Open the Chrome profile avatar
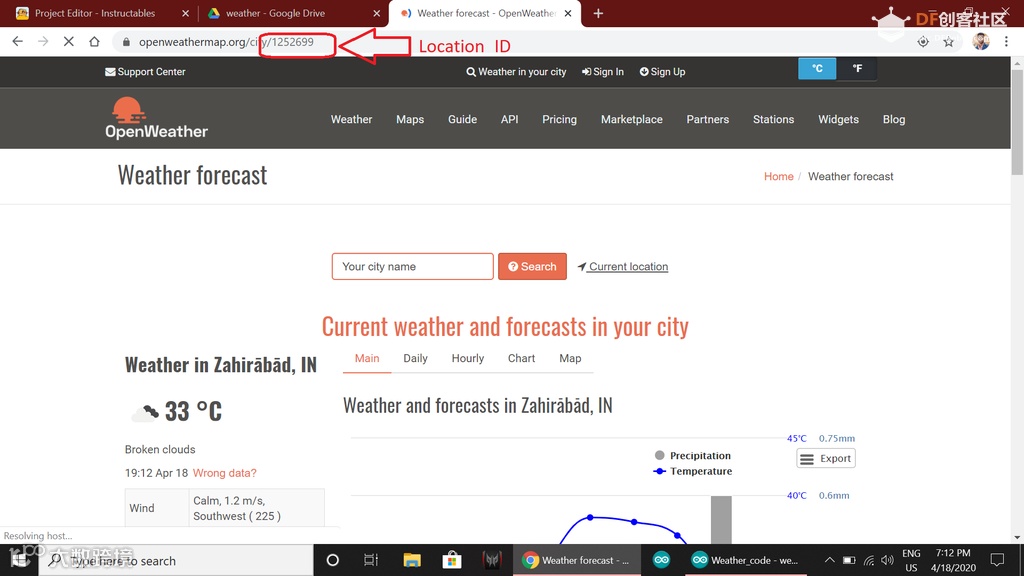 [x=980, y=42]
